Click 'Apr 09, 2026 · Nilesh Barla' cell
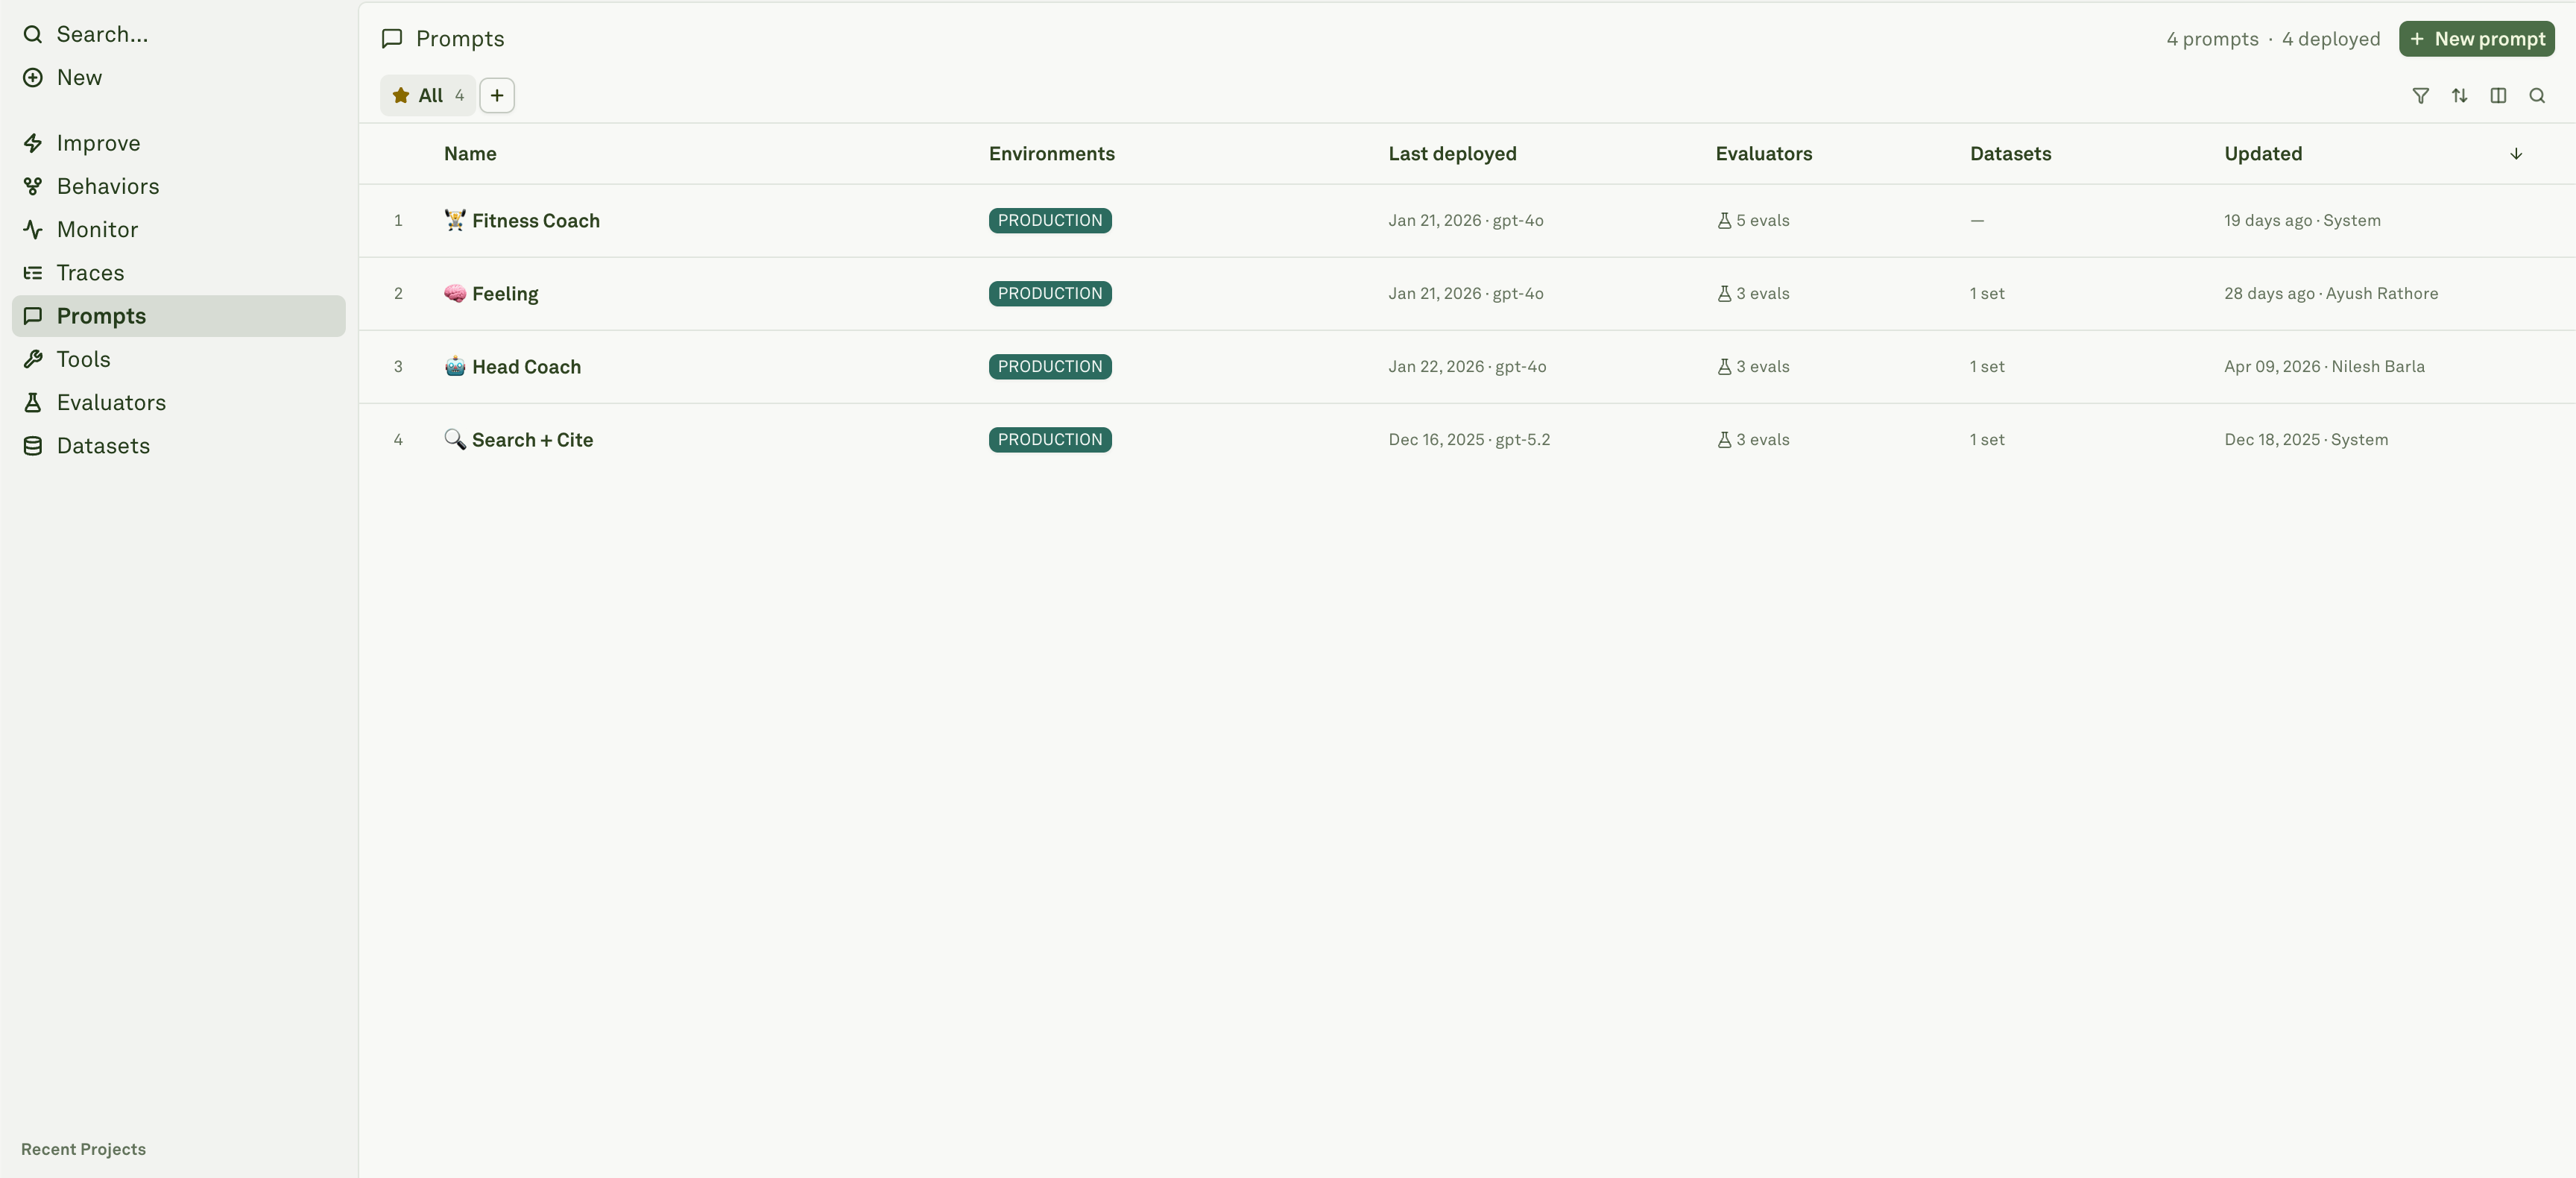This screenshot has height=1178, width=2576. click(x=2324, y=367)
